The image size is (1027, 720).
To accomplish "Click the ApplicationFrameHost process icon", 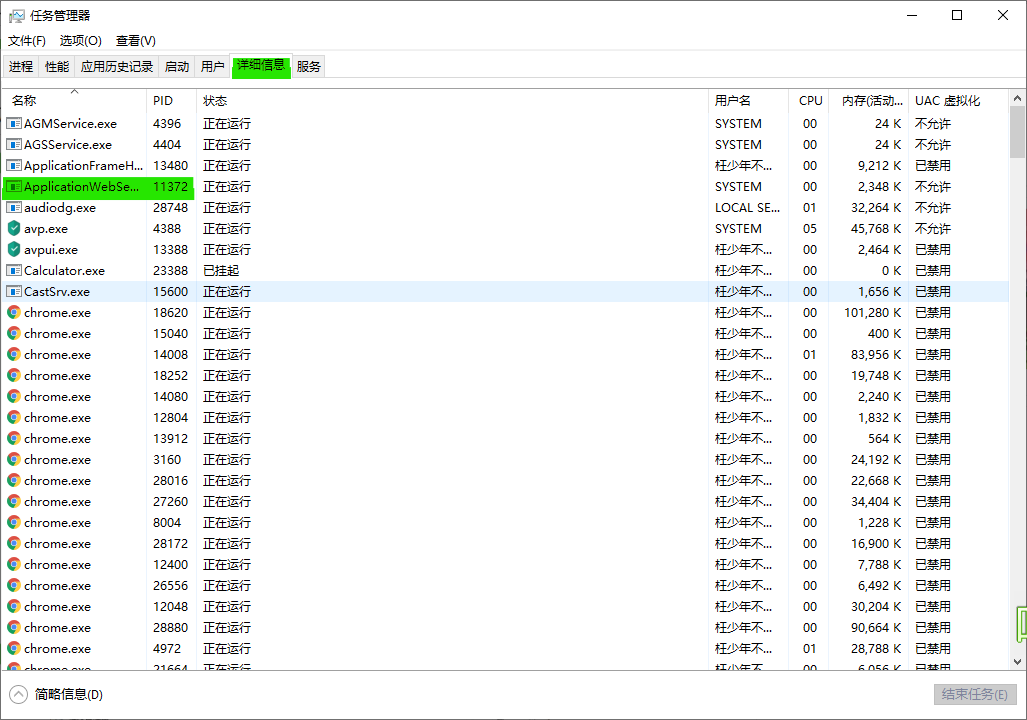I will [x=14, y=165].
